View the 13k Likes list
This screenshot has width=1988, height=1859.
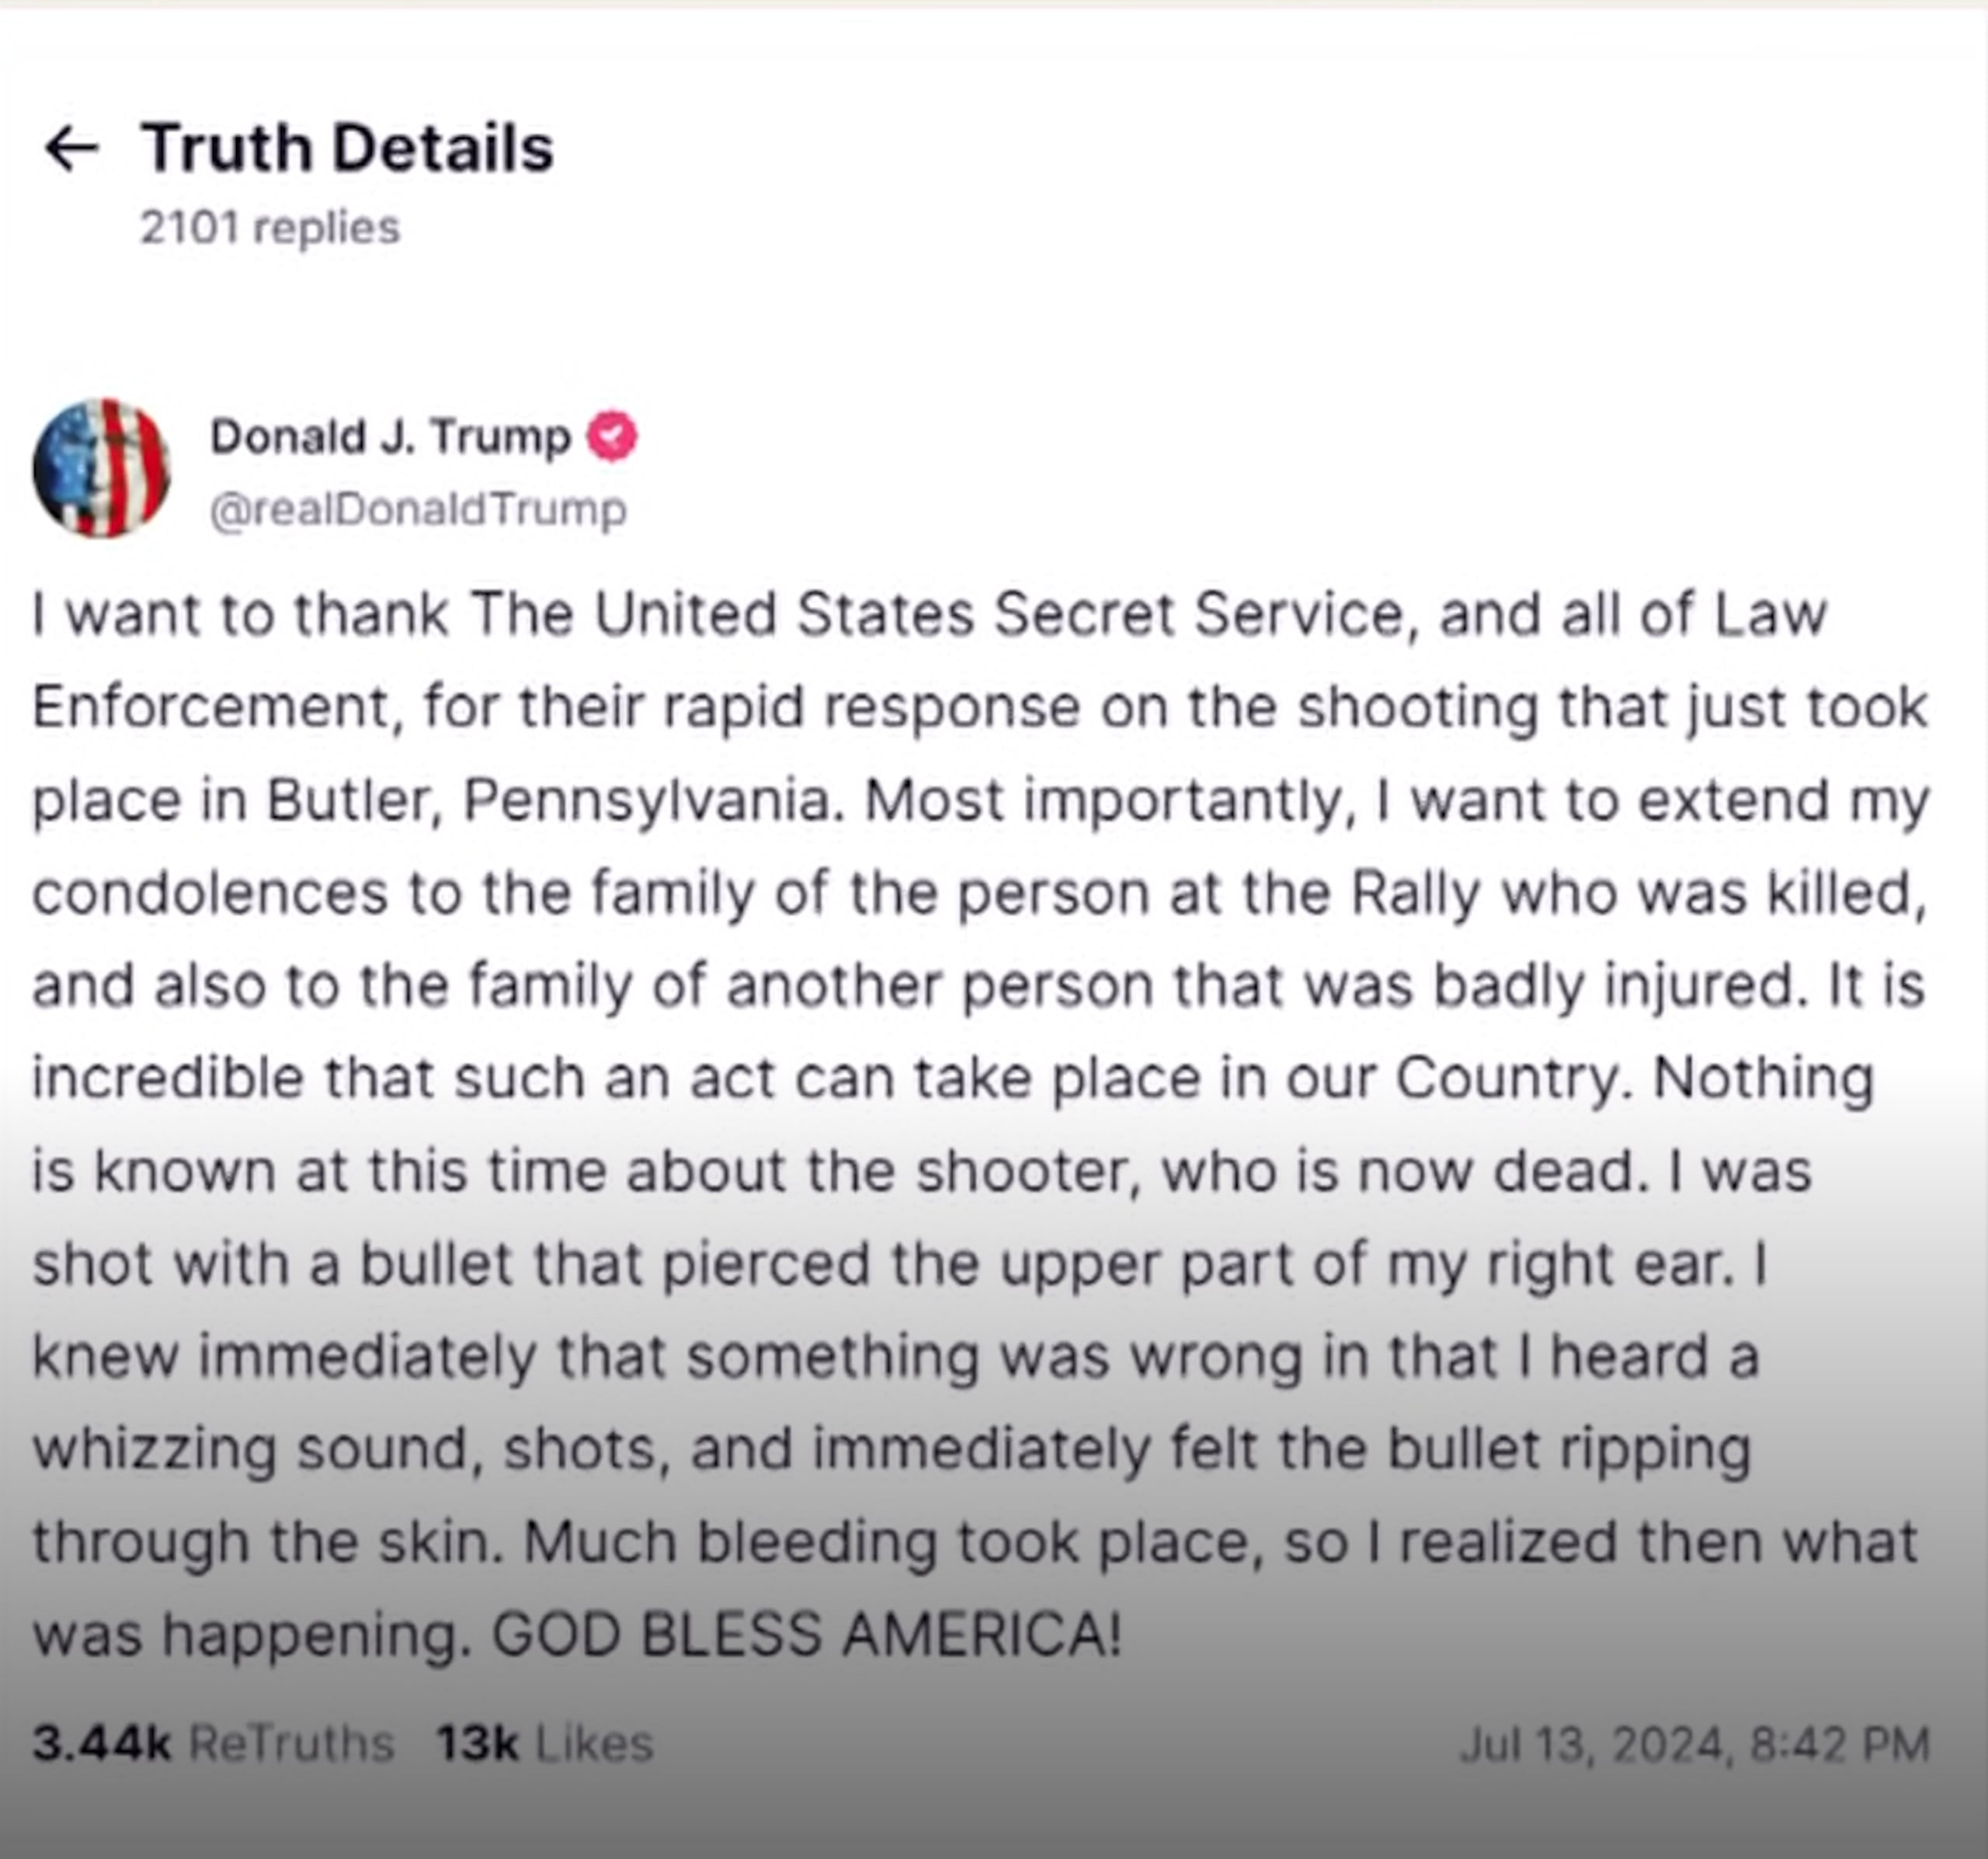pyautogui.click(x=545, y=1743)
